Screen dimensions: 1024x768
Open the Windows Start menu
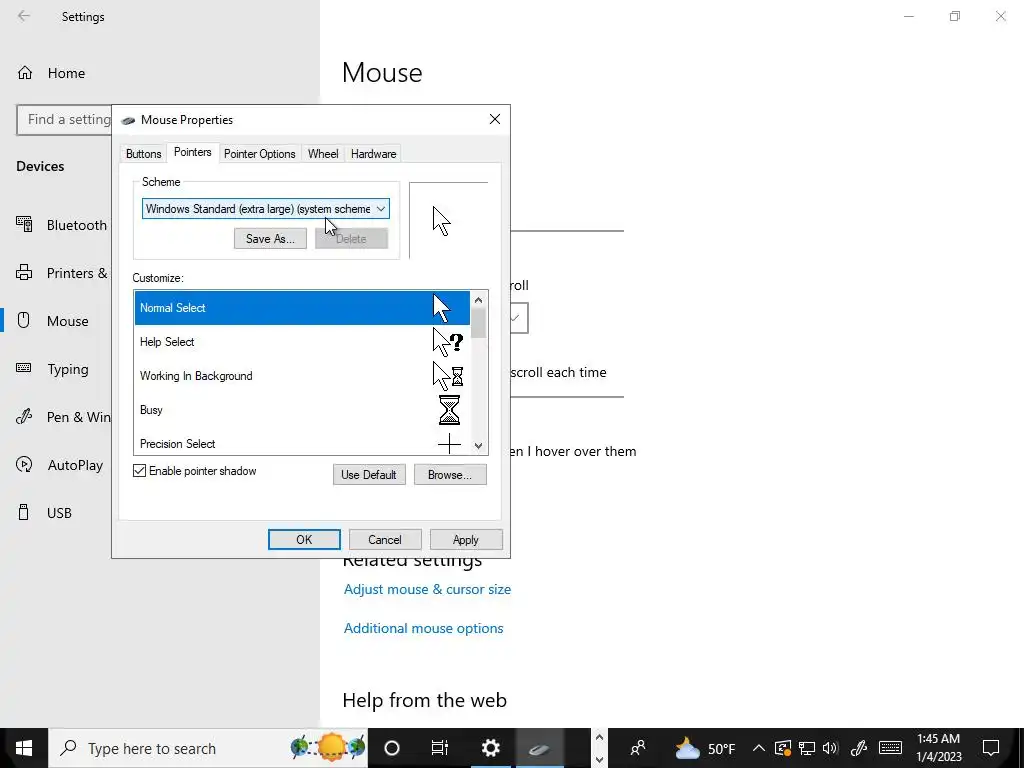click(24, 748)
